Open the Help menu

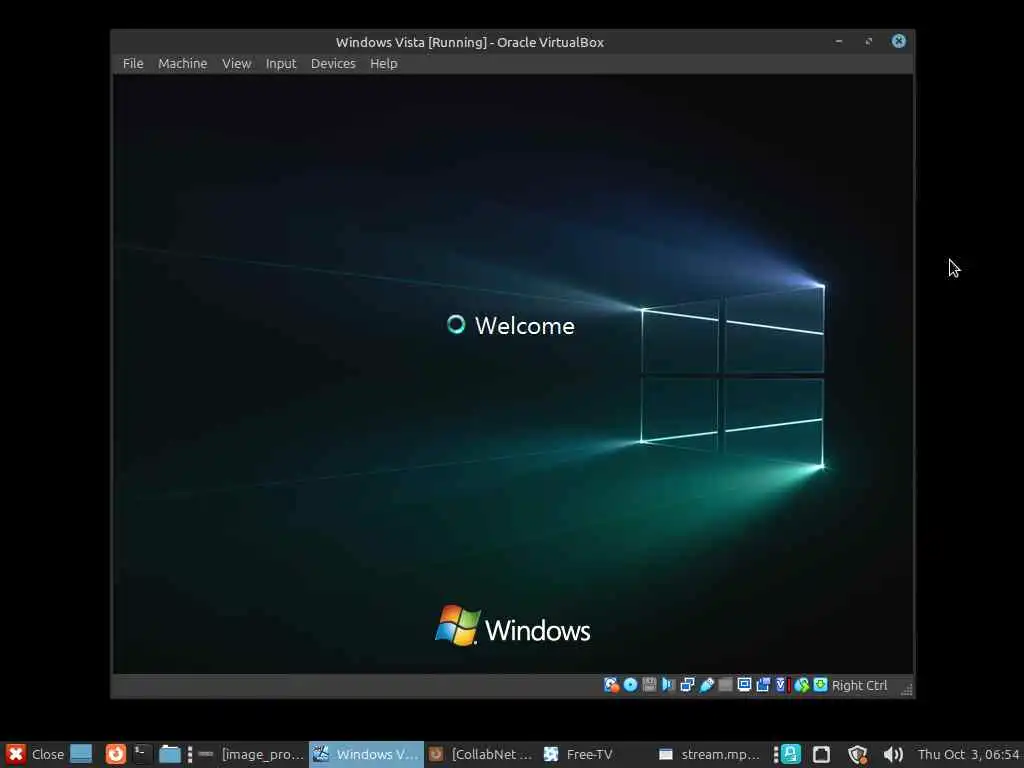click(383, 63)
